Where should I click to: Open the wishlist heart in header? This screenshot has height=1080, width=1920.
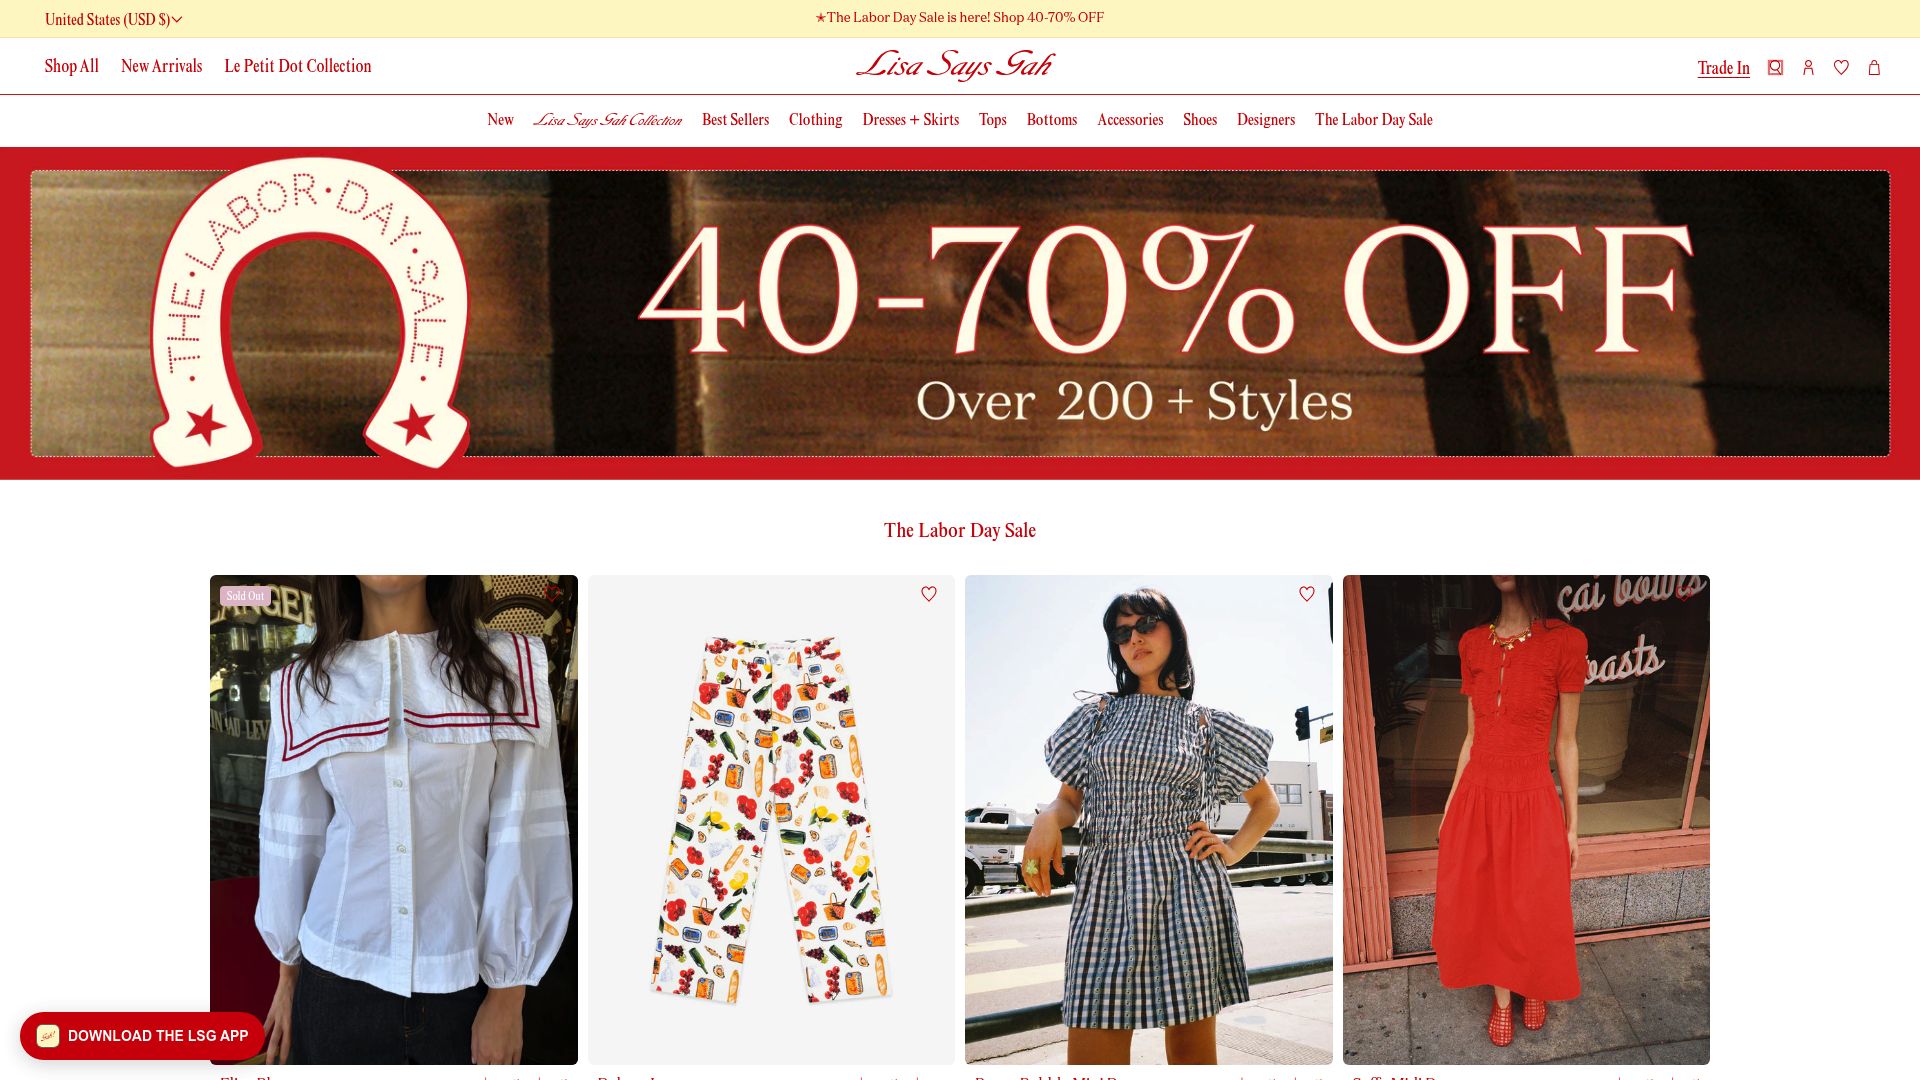[1841, 67]
